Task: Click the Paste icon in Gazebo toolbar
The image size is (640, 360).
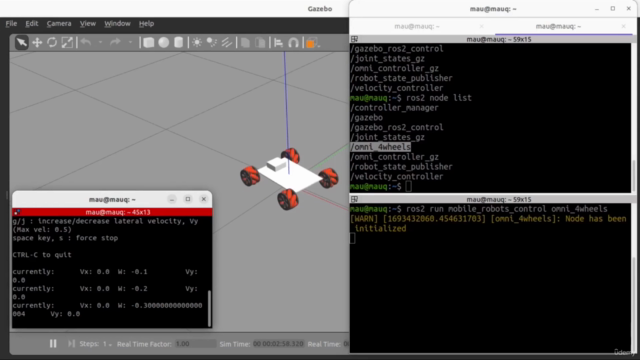Action: [x=260, y=42]
